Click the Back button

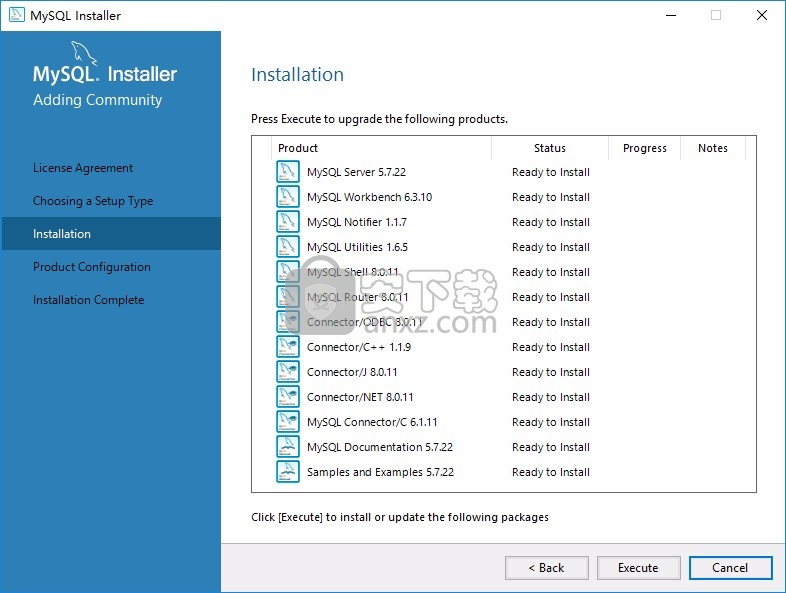pyautogui.click(x=547, y=568)
